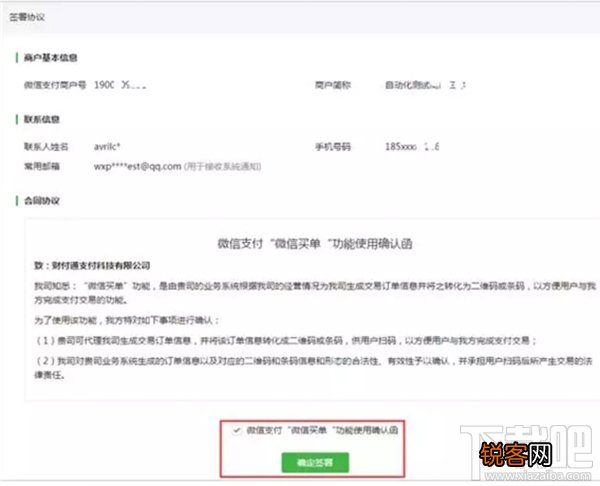This screenshot has height=486, width=600.
Task: Select the 商户简称 label
Action: coord(333,85)
